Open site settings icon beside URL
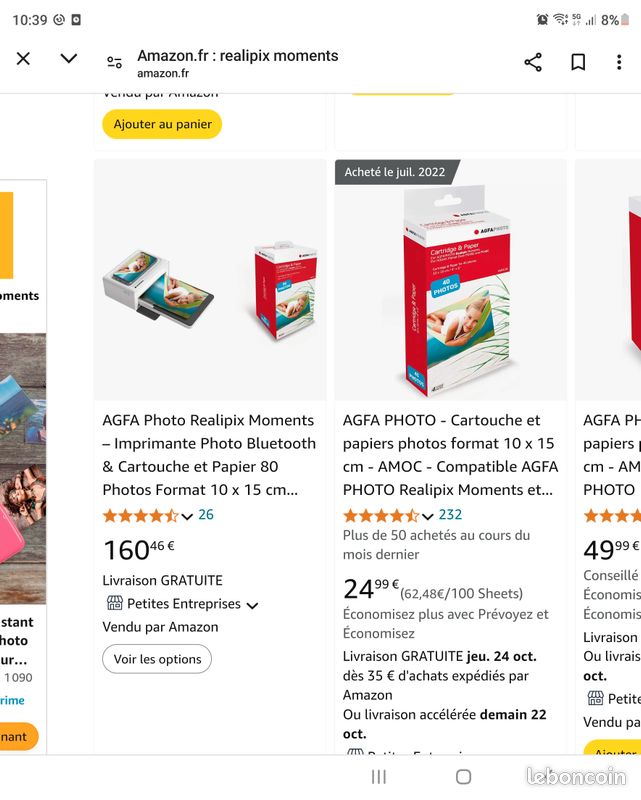Screen dimensions: 641x800 point(114,62)
